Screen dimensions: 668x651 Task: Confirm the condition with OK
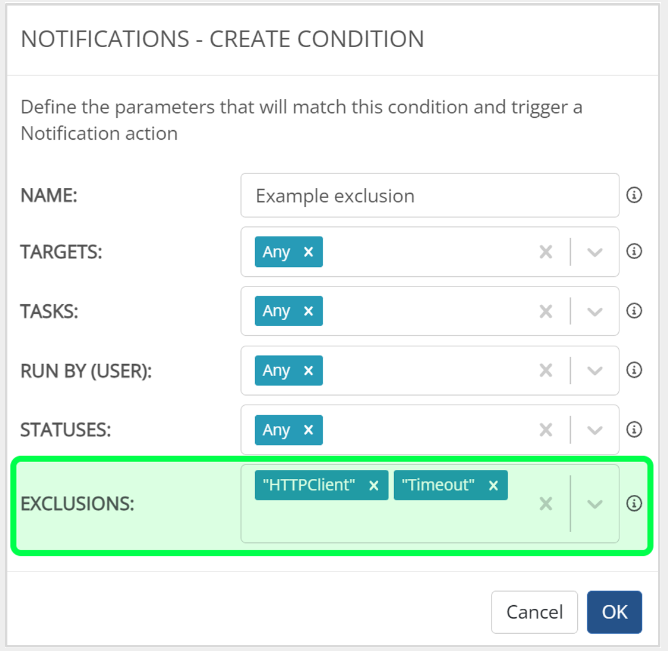pos(614,611)
